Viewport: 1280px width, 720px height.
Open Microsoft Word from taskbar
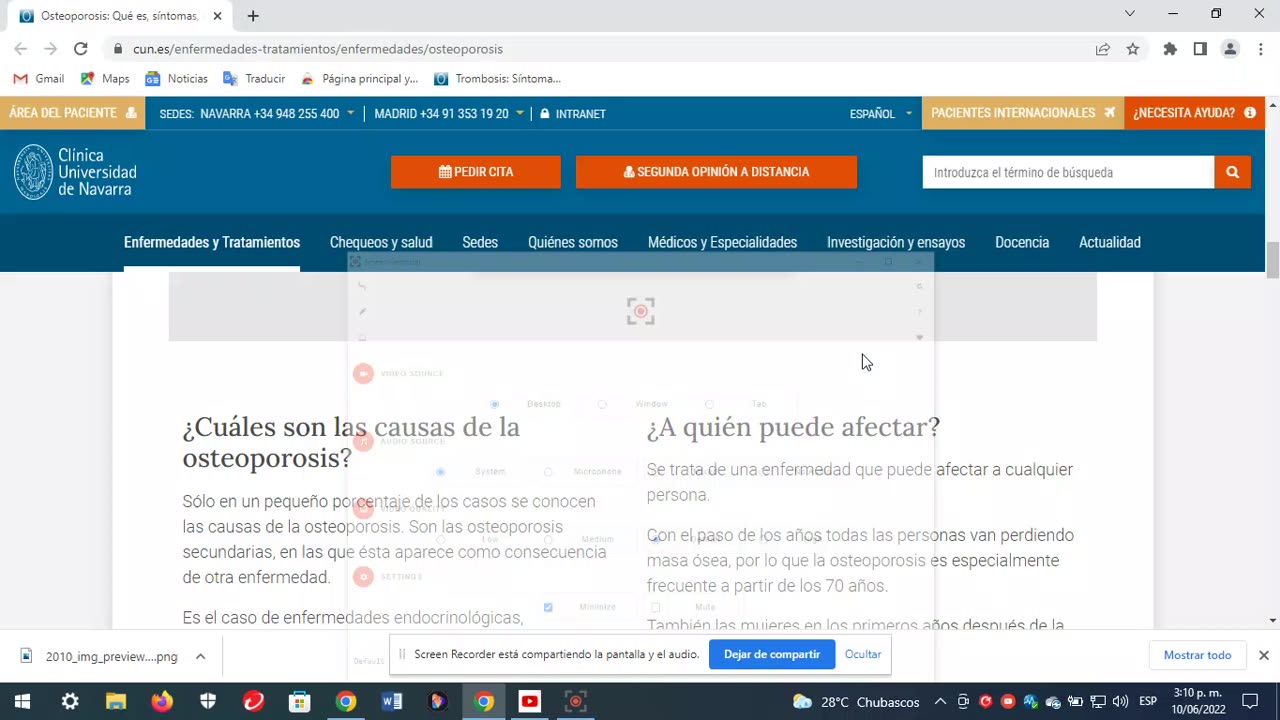coord(391,702)
